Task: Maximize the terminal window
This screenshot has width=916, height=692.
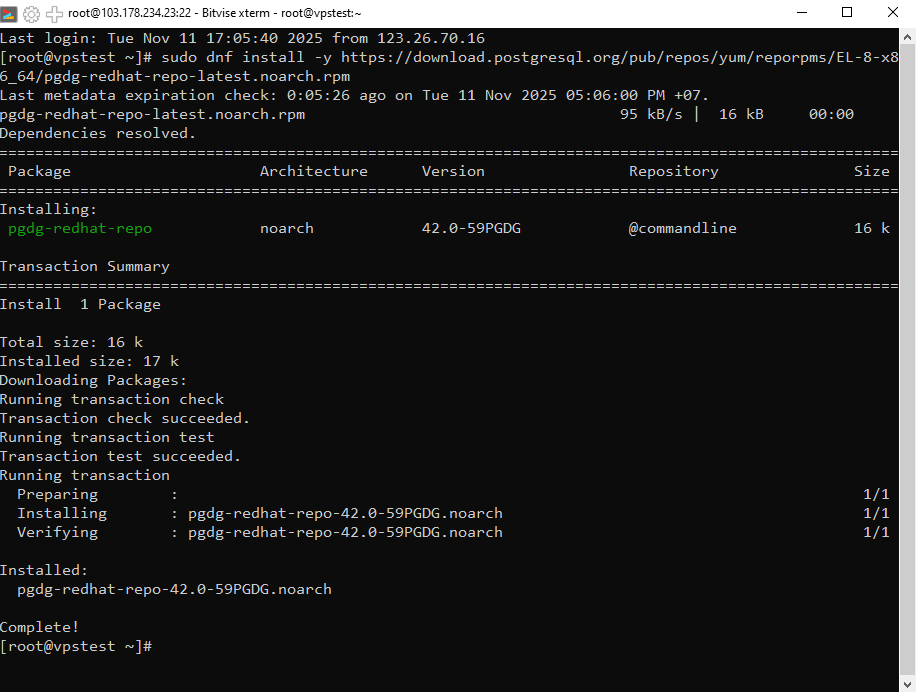Action: coord(849,12)
